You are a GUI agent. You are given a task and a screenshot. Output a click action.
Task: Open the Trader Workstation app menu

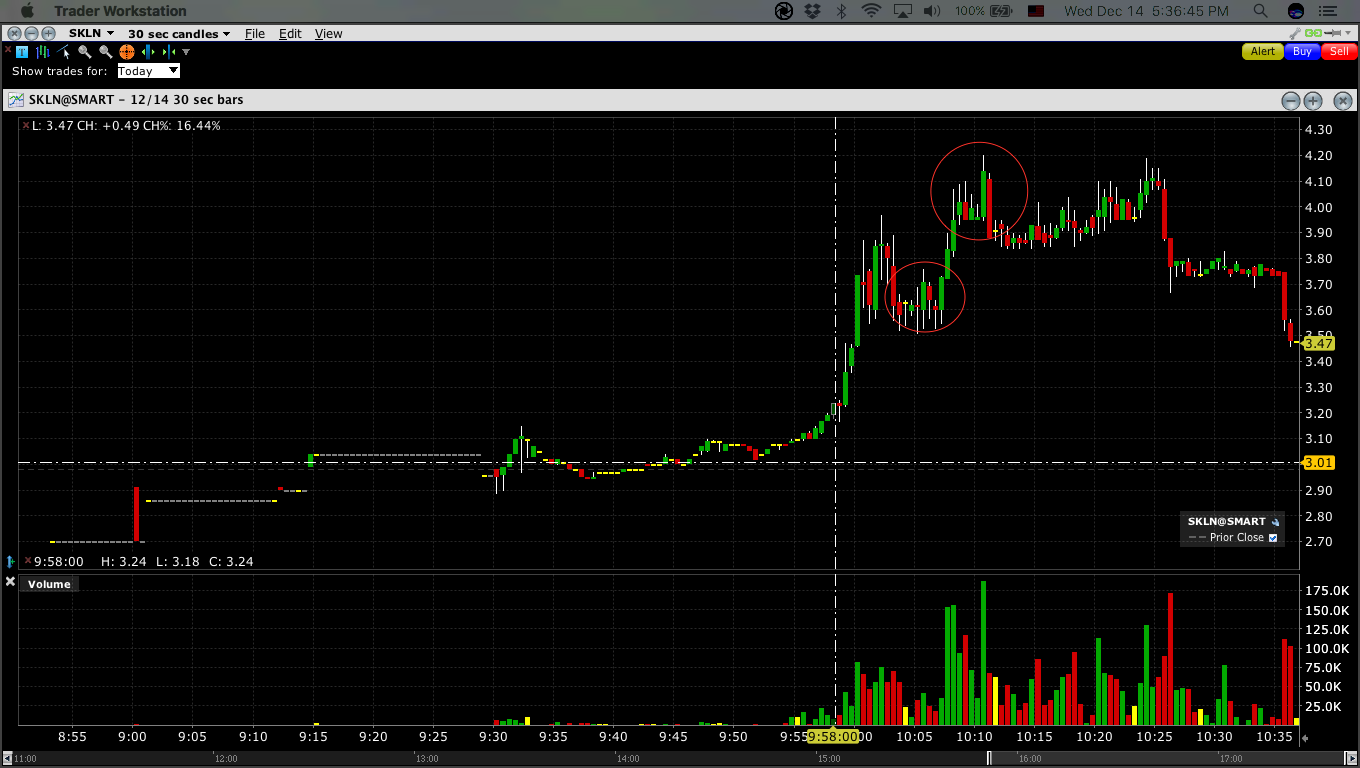[x=120, y=11]
